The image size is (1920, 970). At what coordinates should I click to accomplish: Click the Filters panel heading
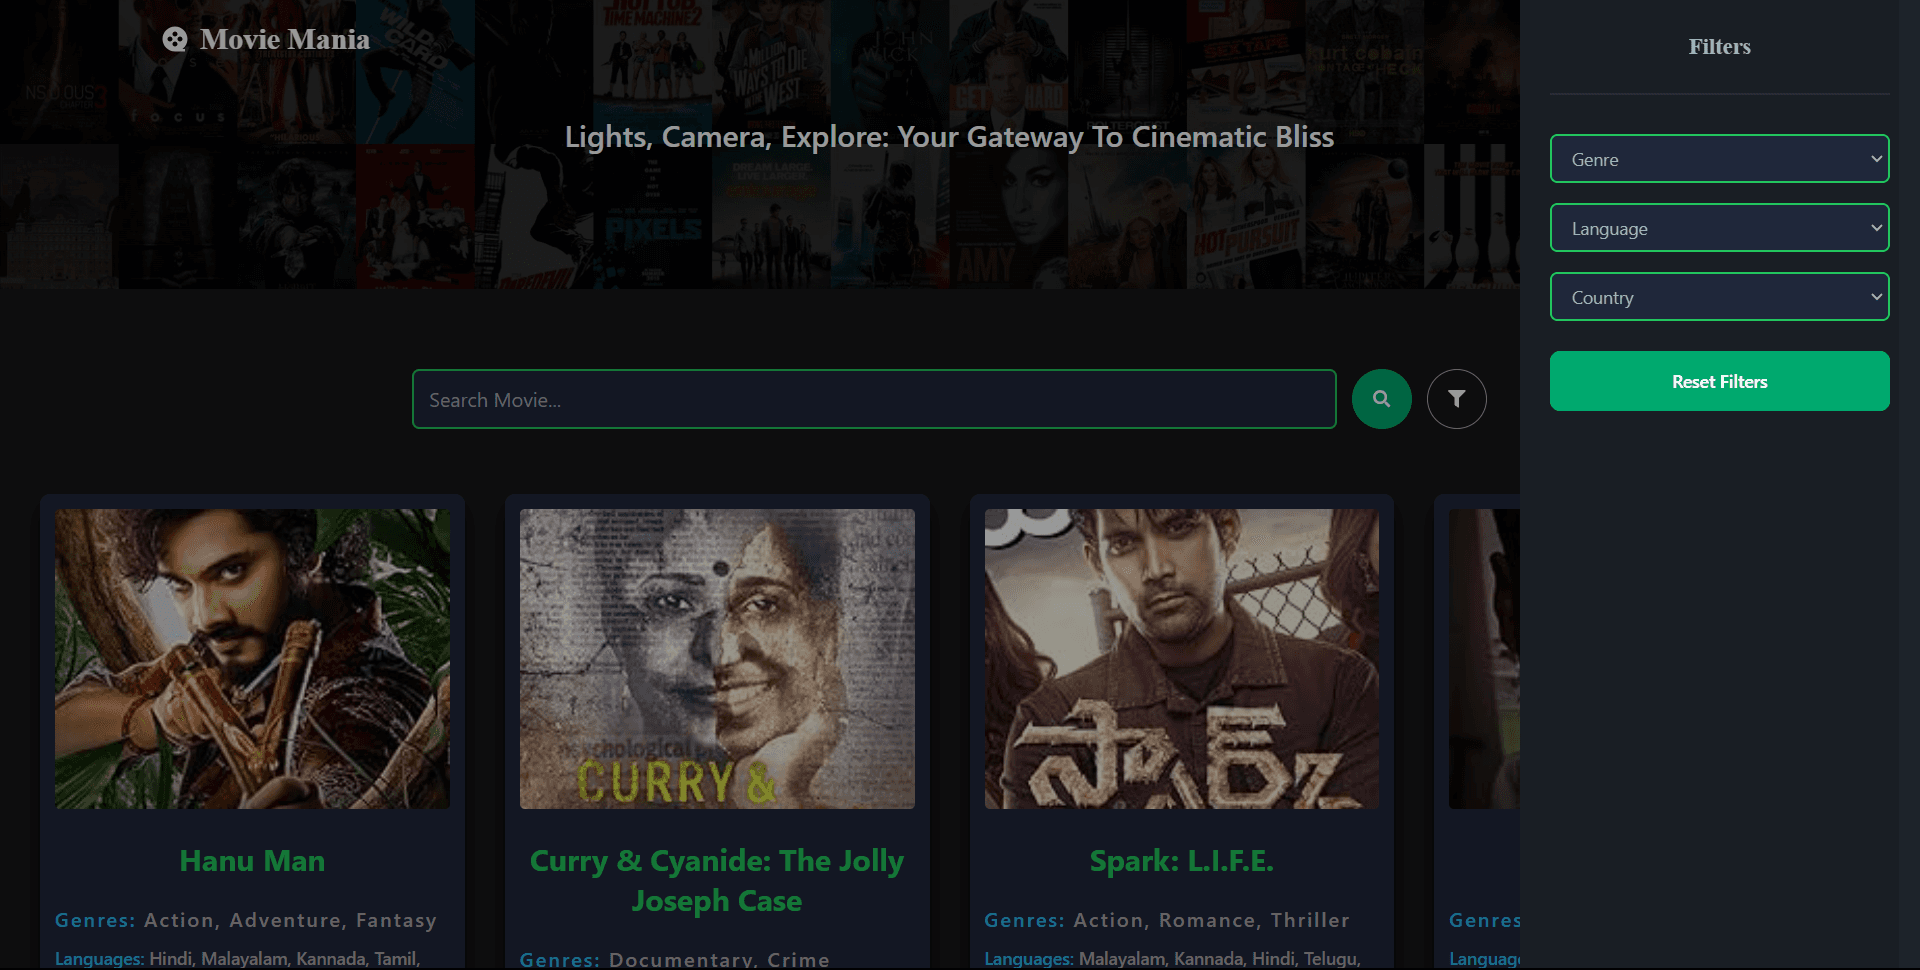(1719, 47)
